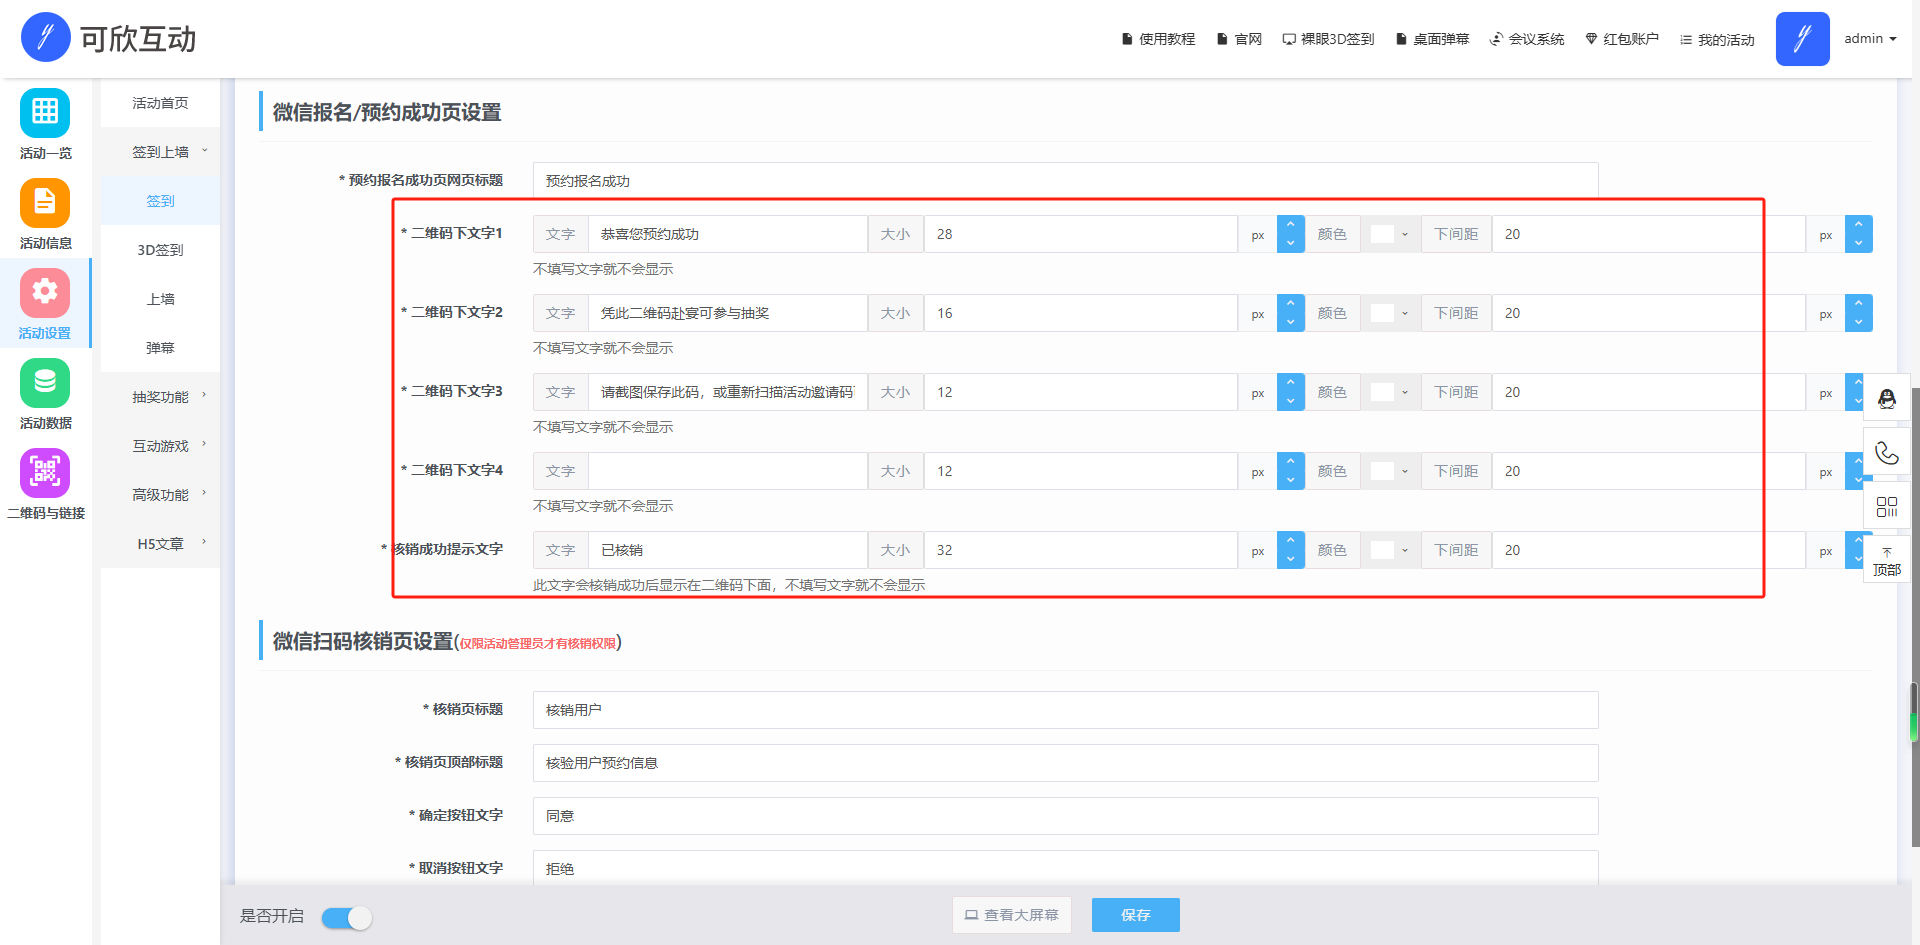The height and width of the screenshot is (945, 1920).
Task: Edit 核销成功提示文字 text field
Action: tap(728, 550)
